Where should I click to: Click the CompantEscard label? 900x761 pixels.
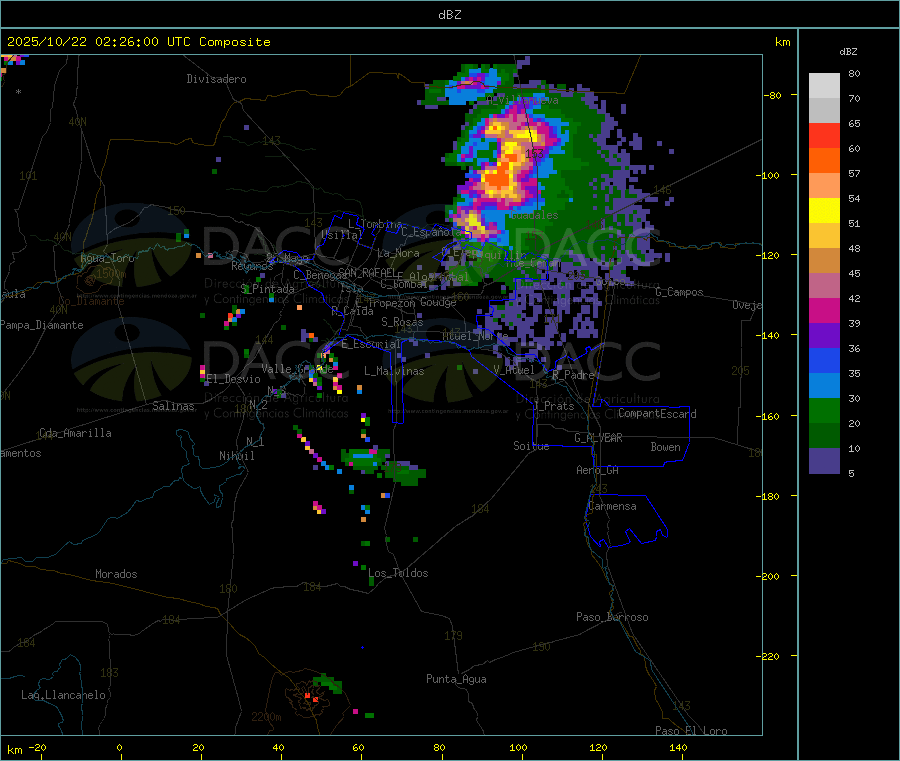point(657,414)
